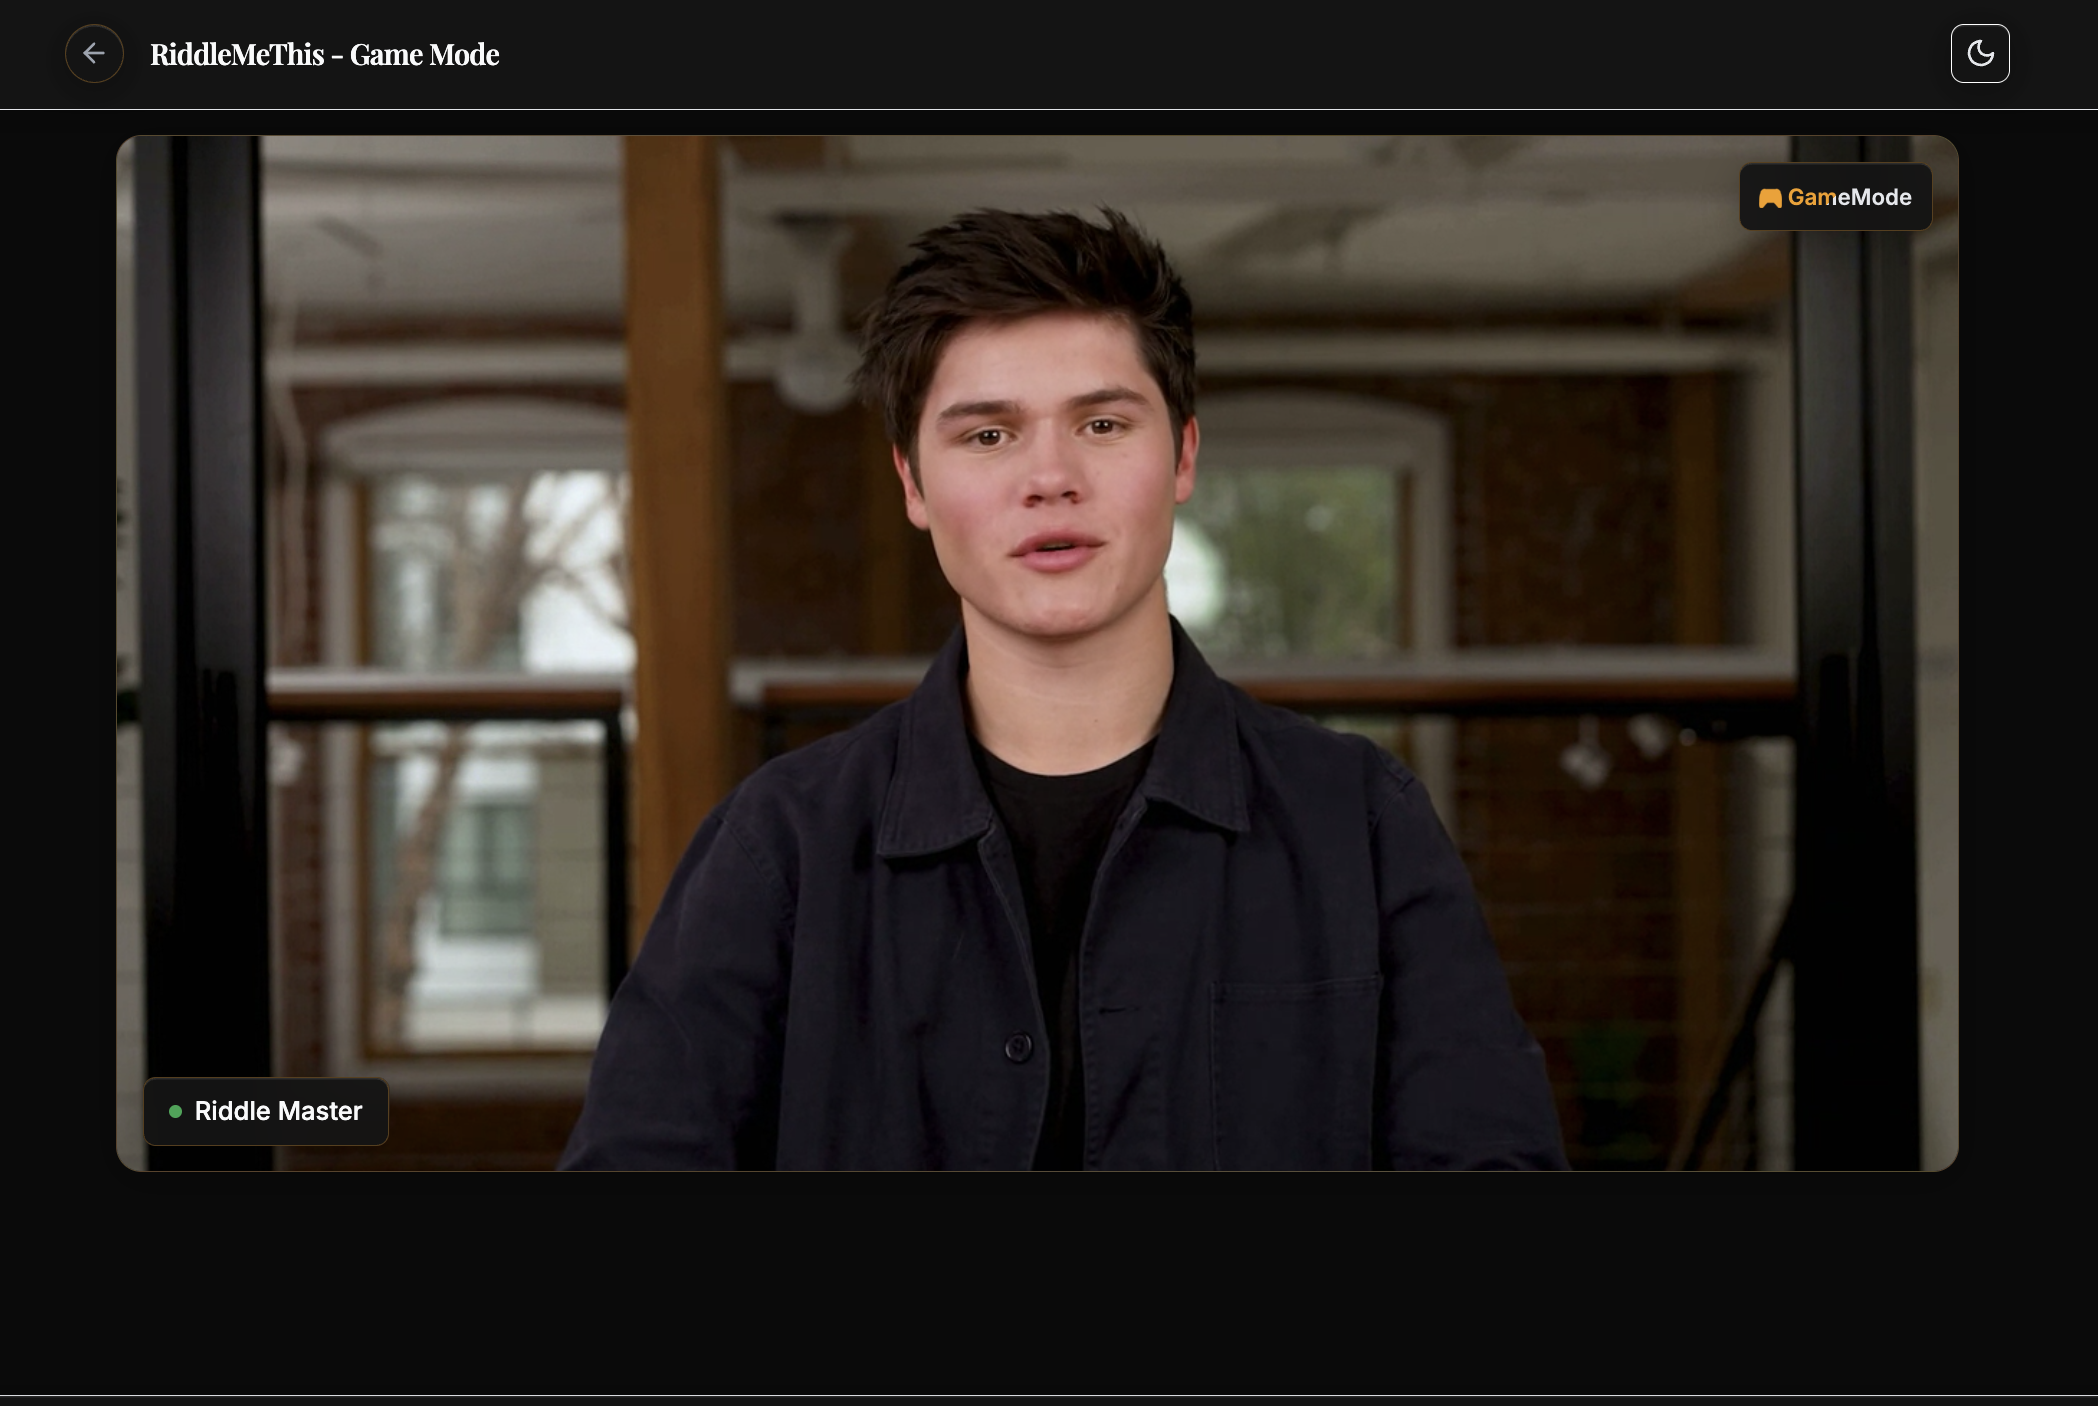
Task: Click the RiddleMeThis - Game Mode title
Action: click(324, 55)
